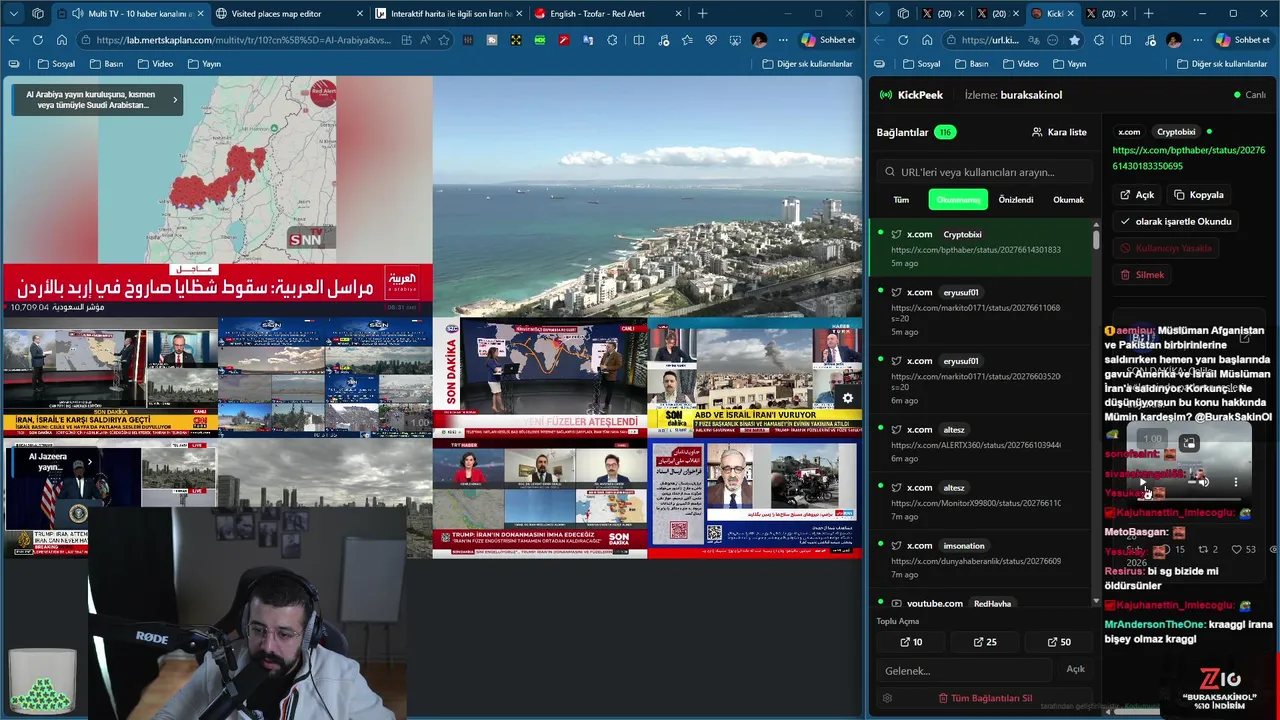Open Diğer sık kullanılanlar folder in left browser
Screen dimensions: 1280x720
[x=807, y=64]
